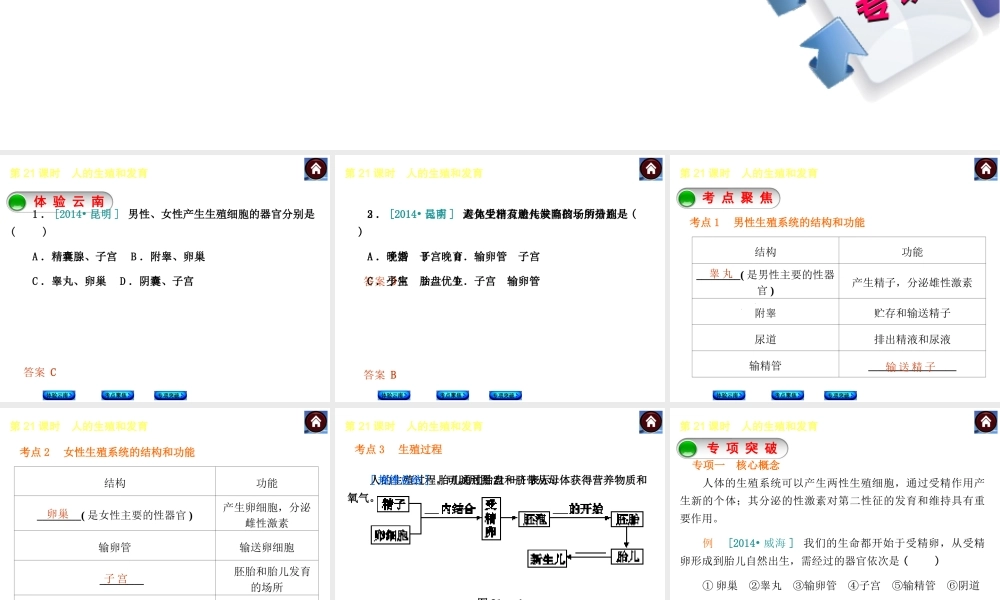This screenshot has height=600, width=1000.
Task: Choose option A. 精囊腺、子宫
Action: pos(74,256)
